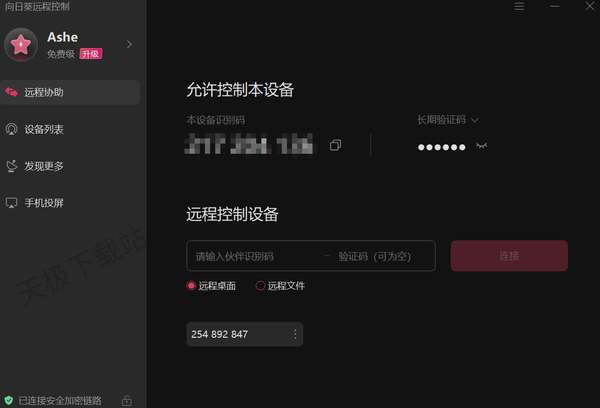Select recent device 254 892 847

pos(239,334)
